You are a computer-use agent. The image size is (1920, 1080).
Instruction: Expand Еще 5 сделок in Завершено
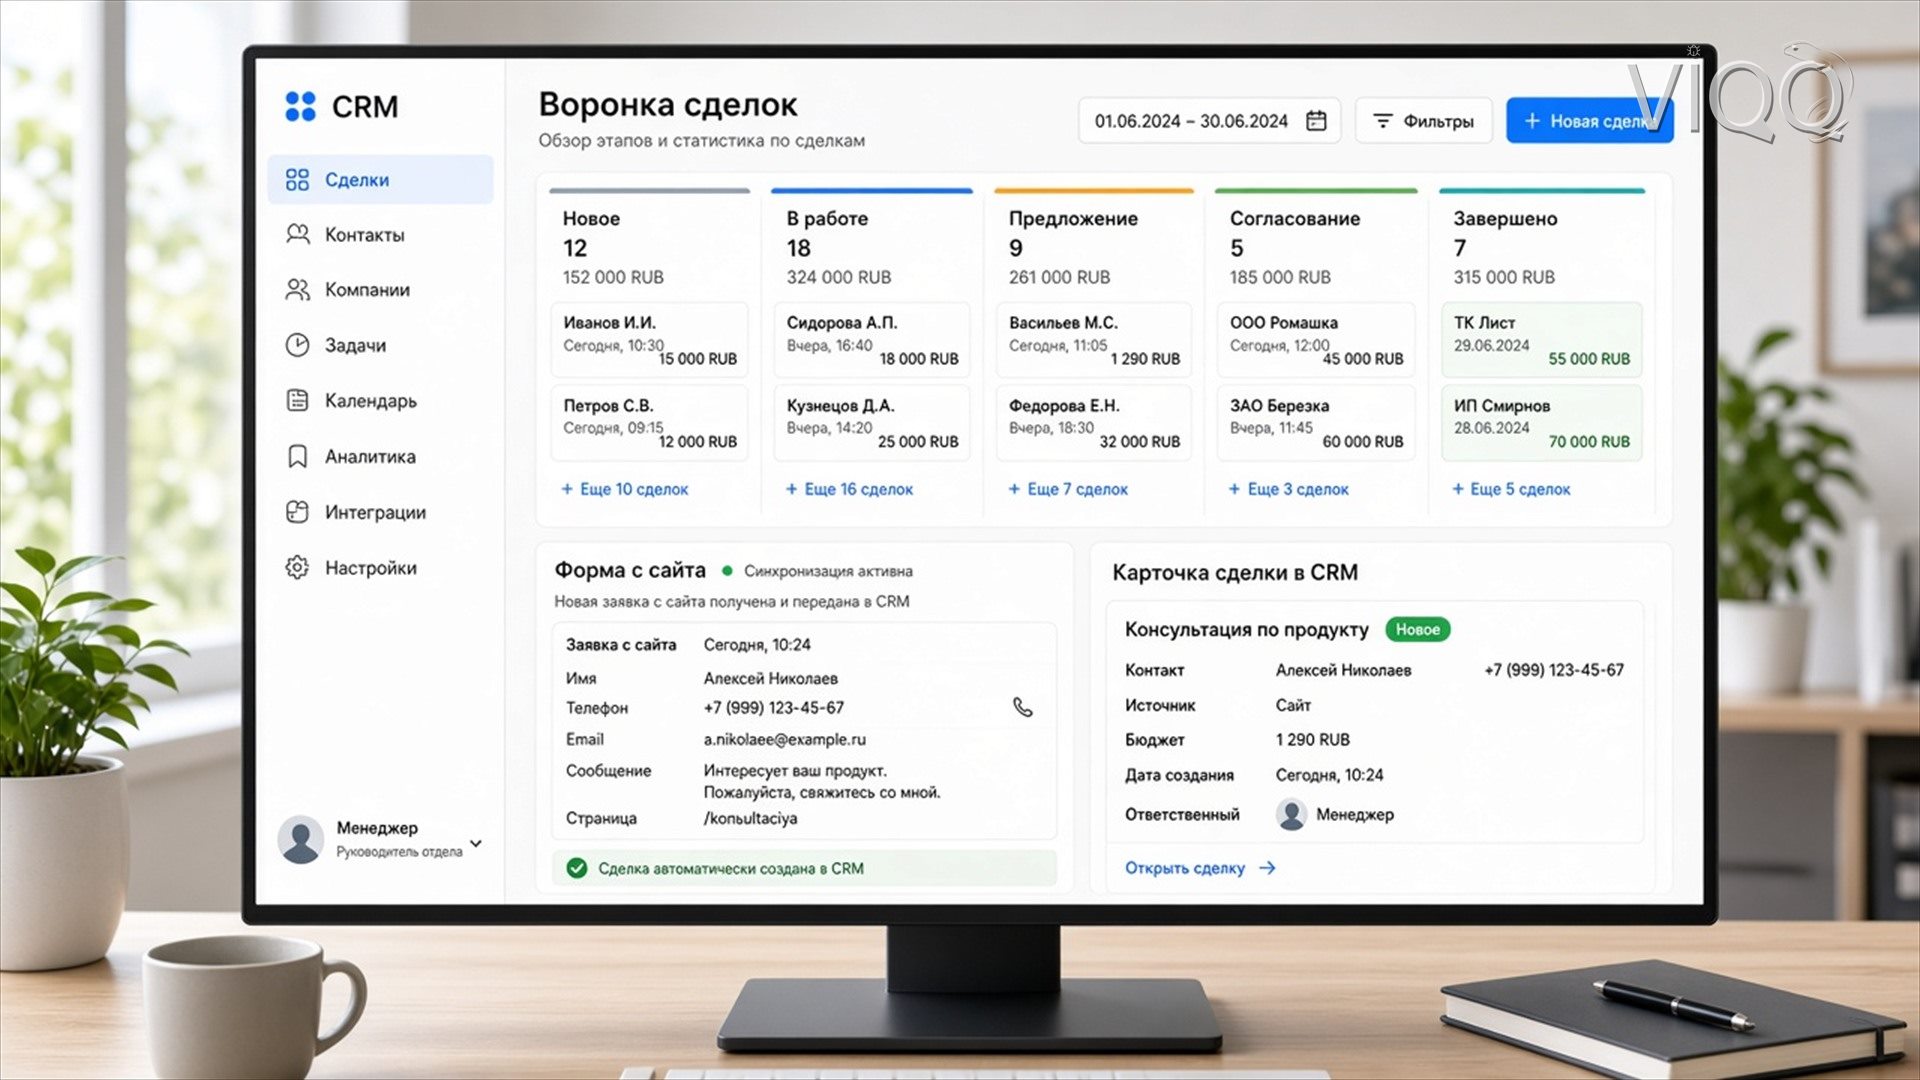pos(1511,489)
